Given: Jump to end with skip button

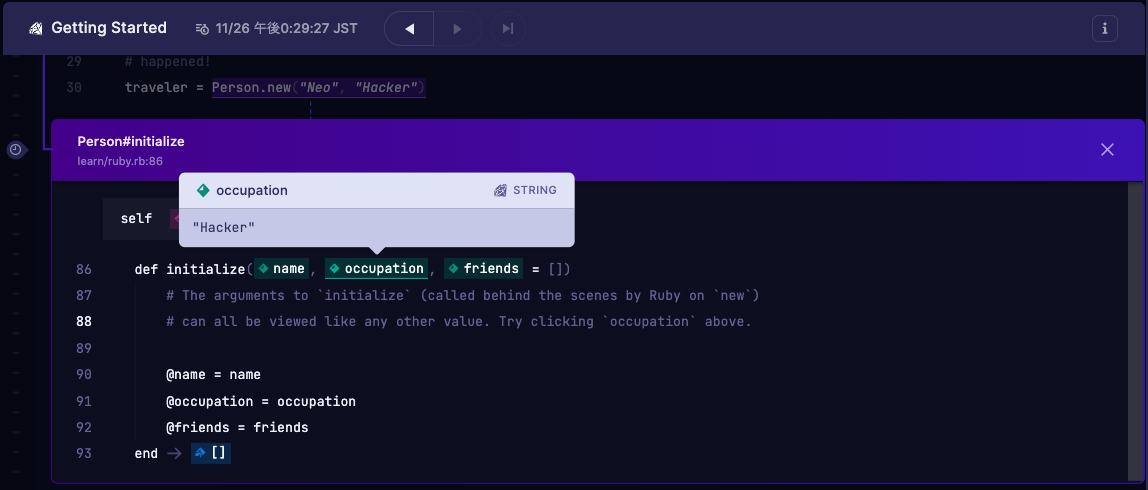Looking at the screenshot, I should tap(508, 29).
